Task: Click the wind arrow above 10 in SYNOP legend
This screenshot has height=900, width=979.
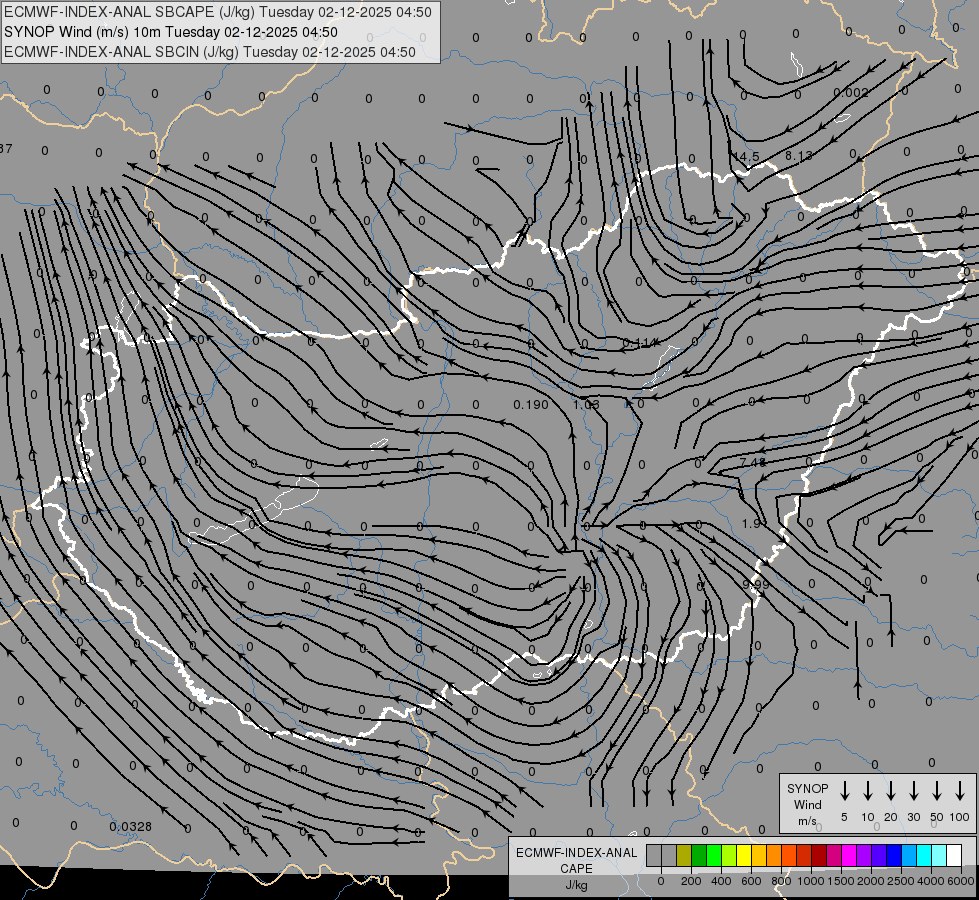Action: tap(868, 791)
